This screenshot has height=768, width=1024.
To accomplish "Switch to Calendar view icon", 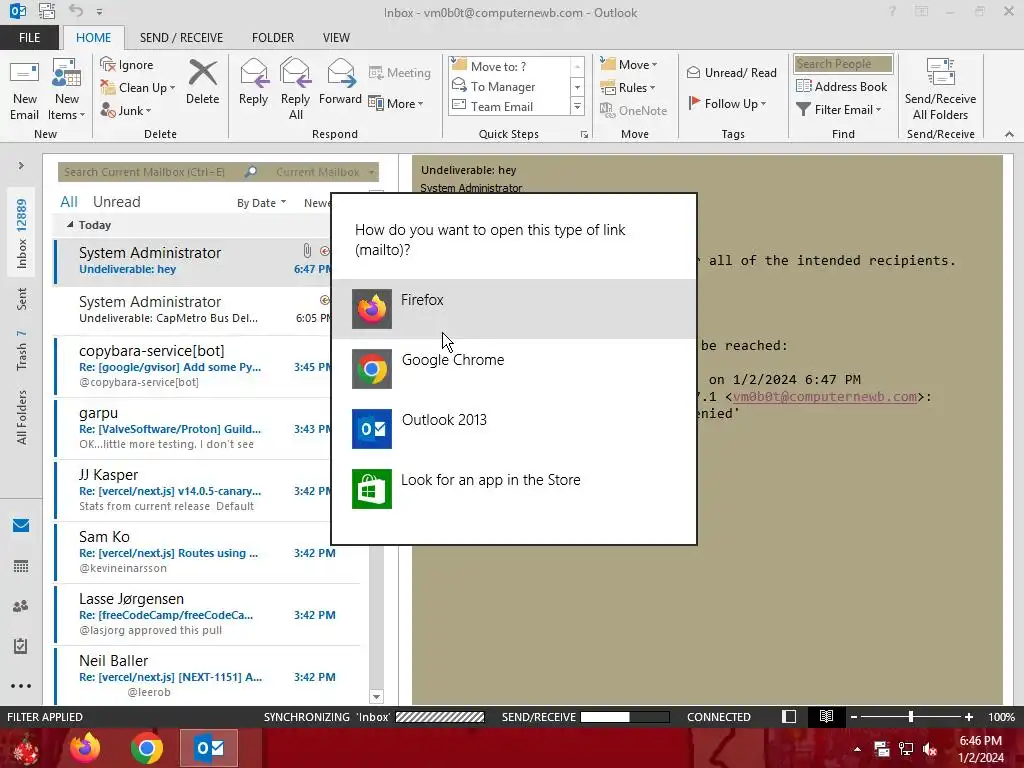I will click(21, 566).
